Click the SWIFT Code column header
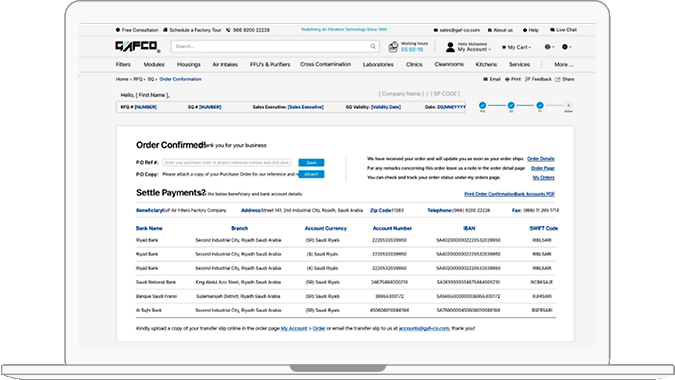675x380 pixels. pos(543,229)
